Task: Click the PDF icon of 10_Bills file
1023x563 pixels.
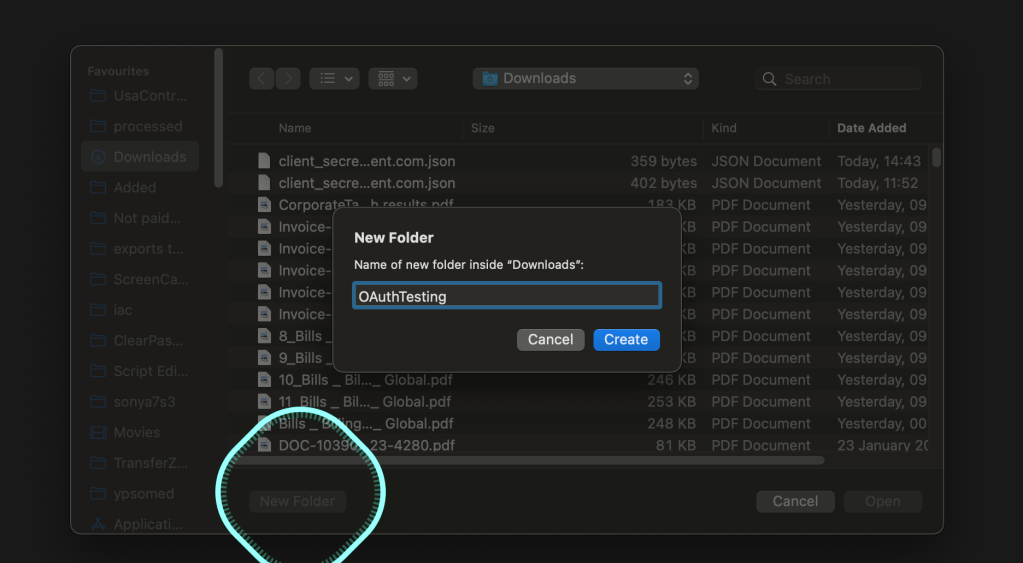Action: pyautogui.click(x=264, y=380)
